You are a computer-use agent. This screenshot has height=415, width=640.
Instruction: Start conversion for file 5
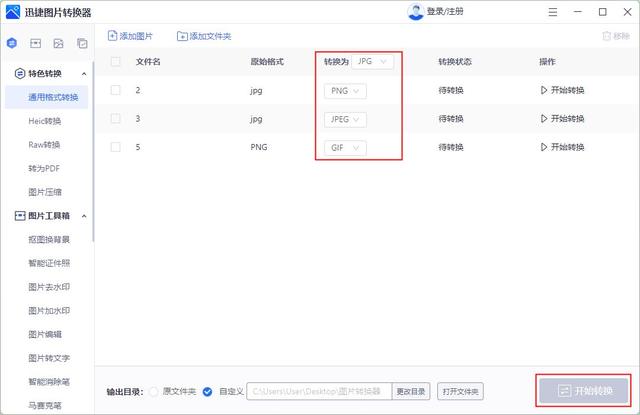pos(562,147)
